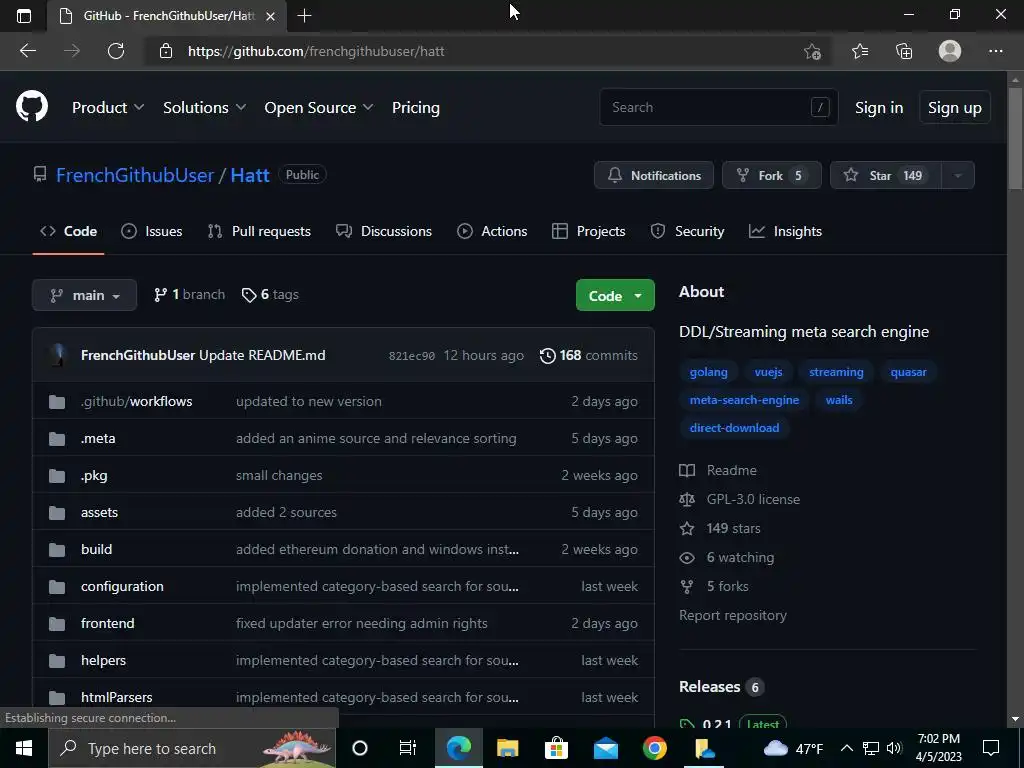
Task: Click the meta-search-engine topic tag
Action: click(744, 400)
